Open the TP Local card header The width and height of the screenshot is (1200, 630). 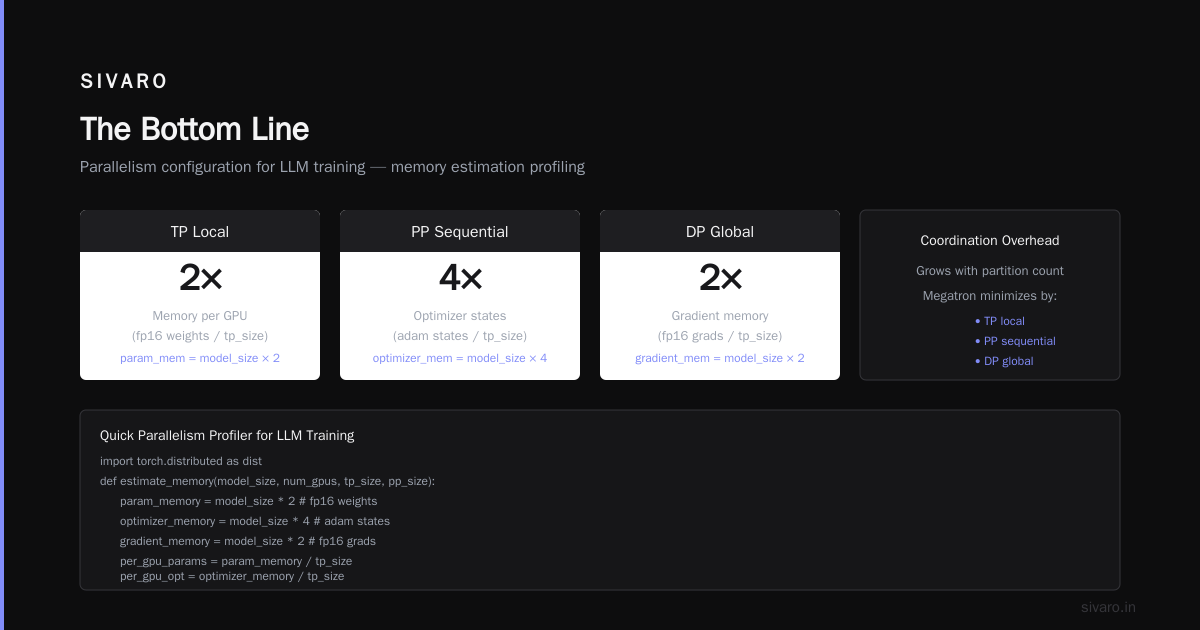200,231
